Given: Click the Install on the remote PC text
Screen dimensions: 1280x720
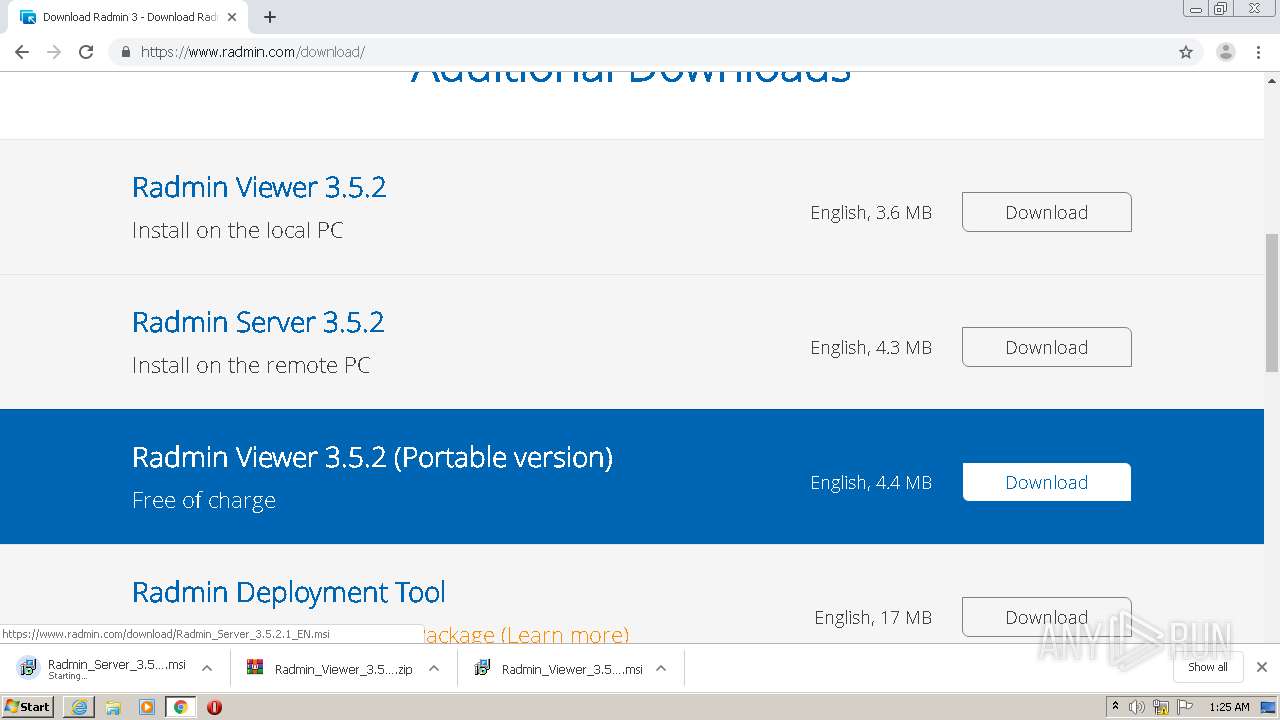Looking at the screenshot, I should click(x=251, y=365).
